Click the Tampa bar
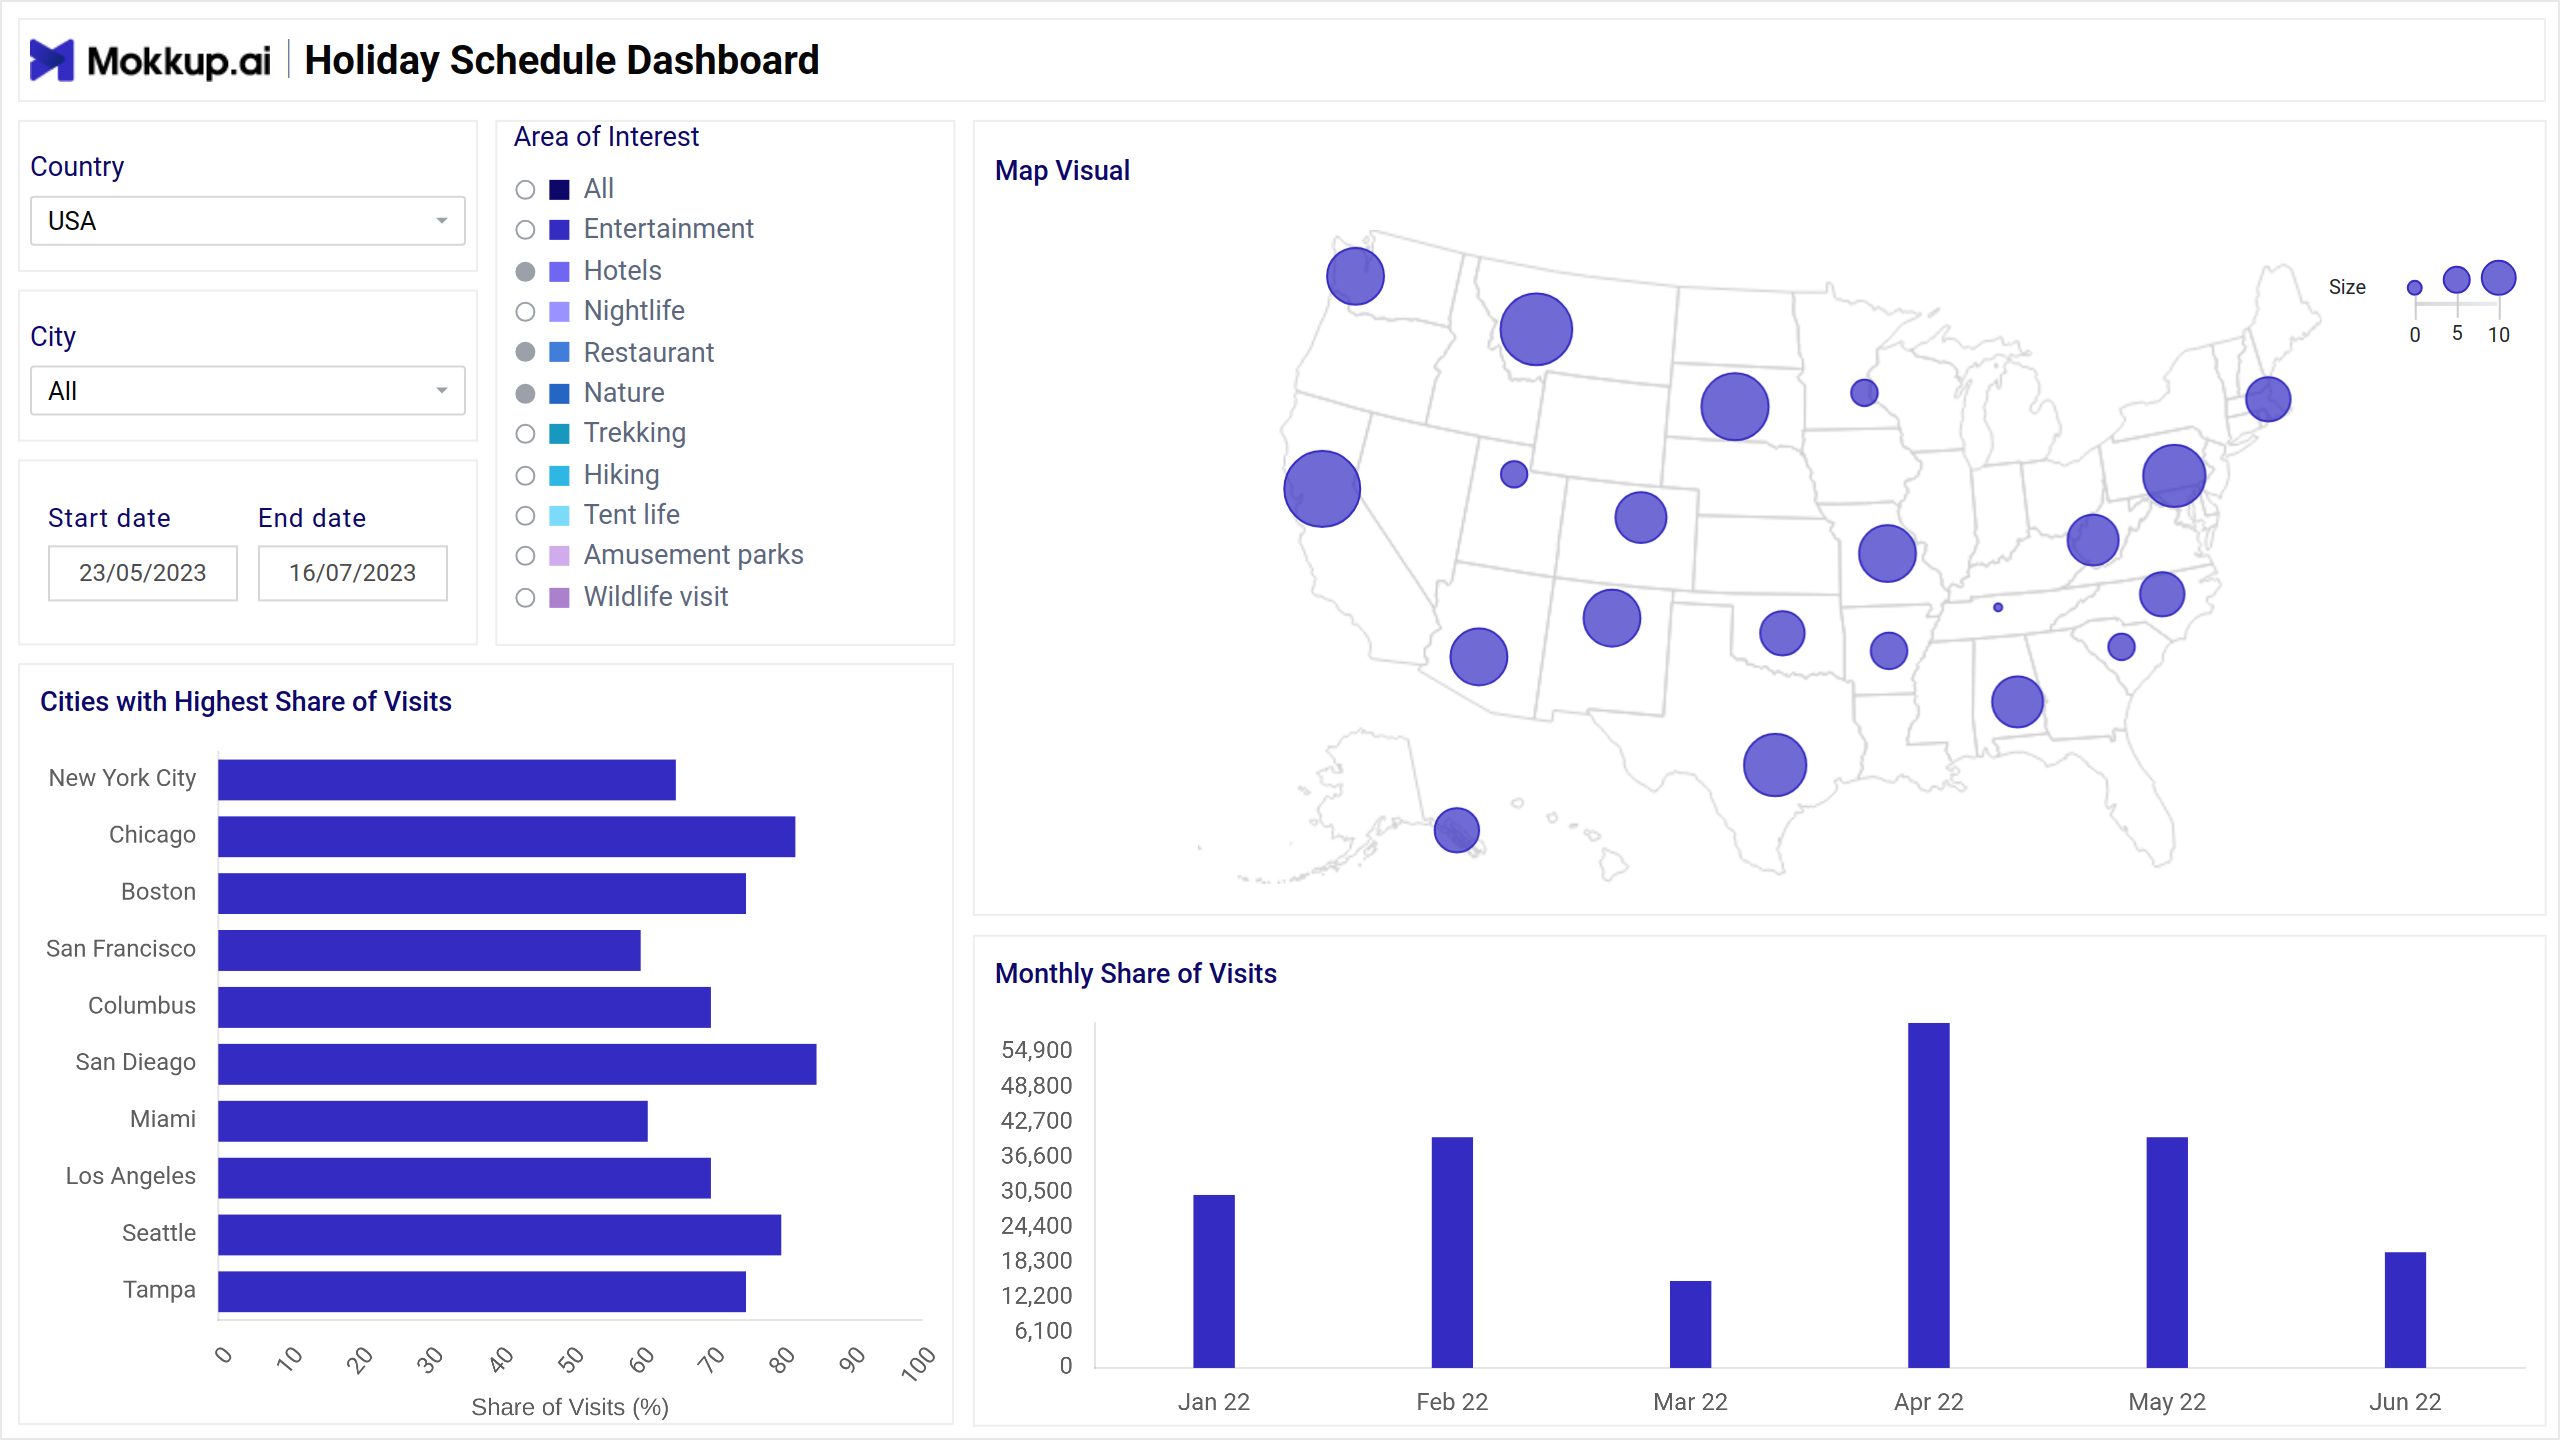Image resolution: width=2560 pixels, height=1440 pixels. point(482,1293)
